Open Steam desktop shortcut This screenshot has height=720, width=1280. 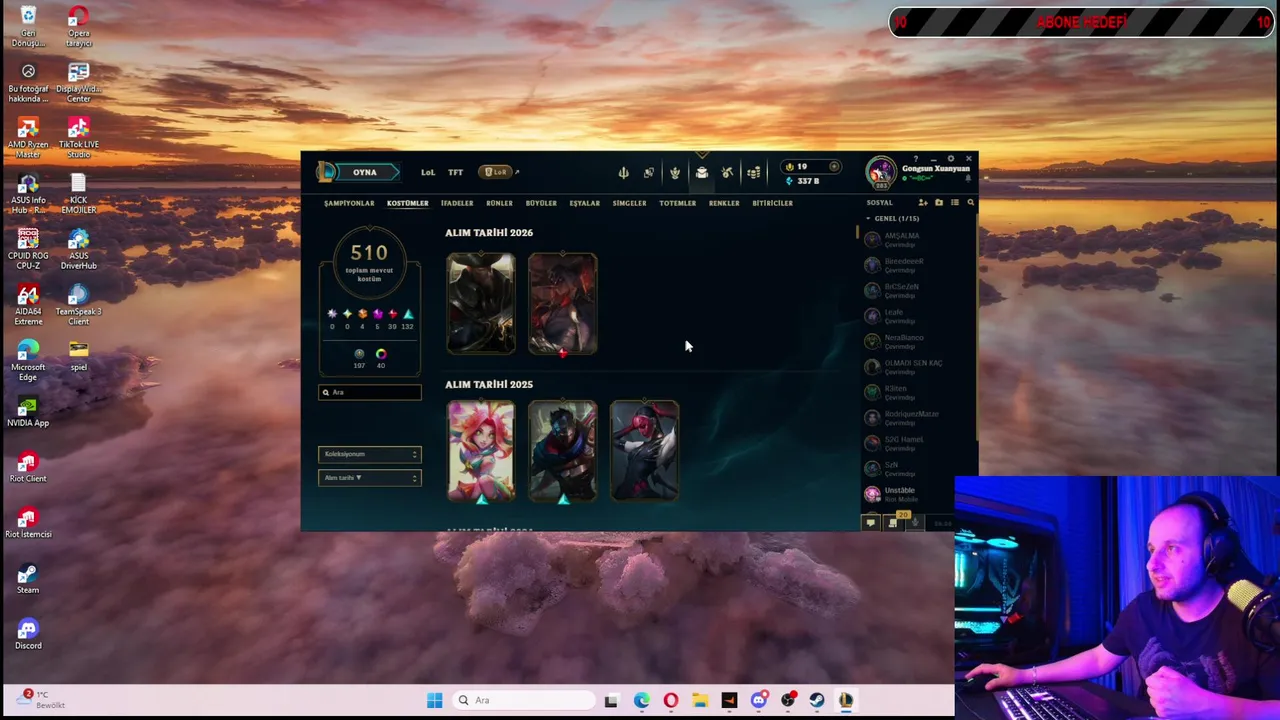tap(28, 578)
